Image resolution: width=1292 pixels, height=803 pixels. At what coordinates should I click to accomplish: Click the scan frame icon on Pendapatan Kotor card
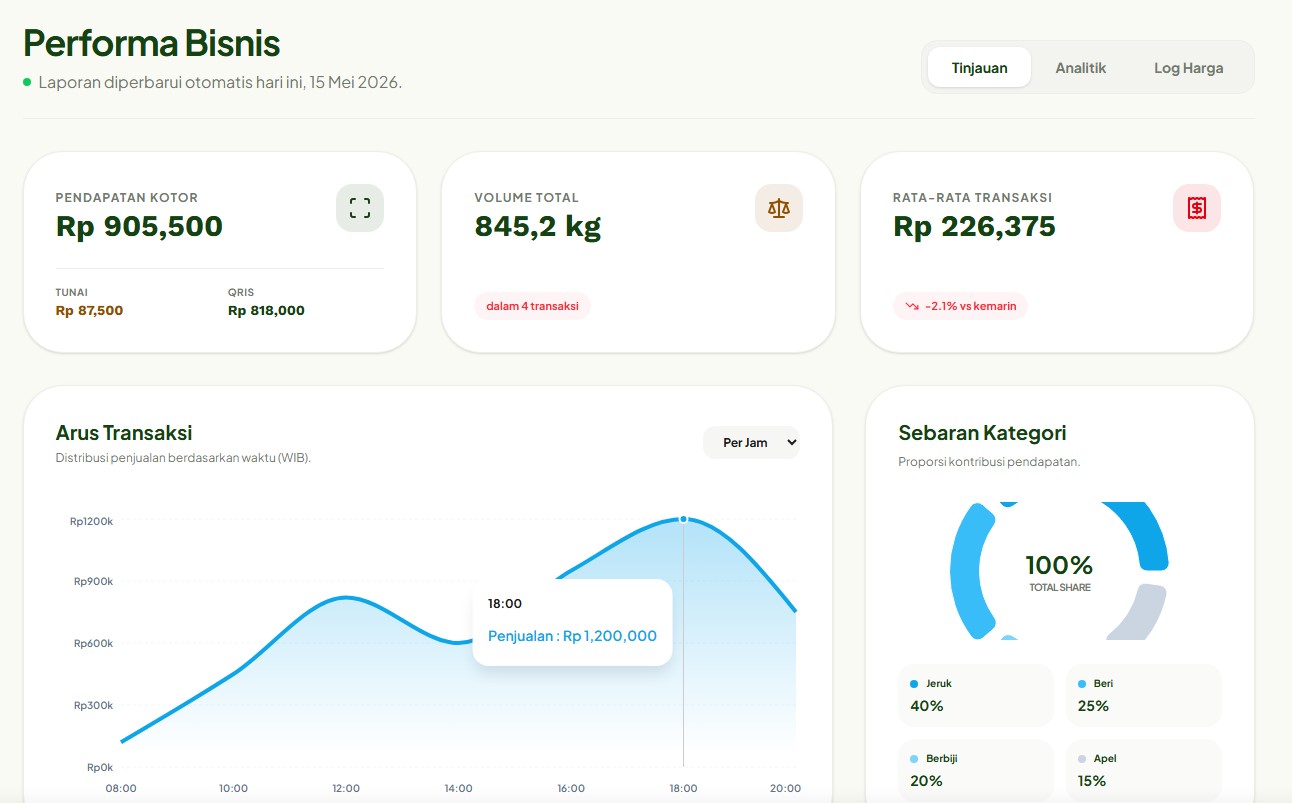(360, 208)
